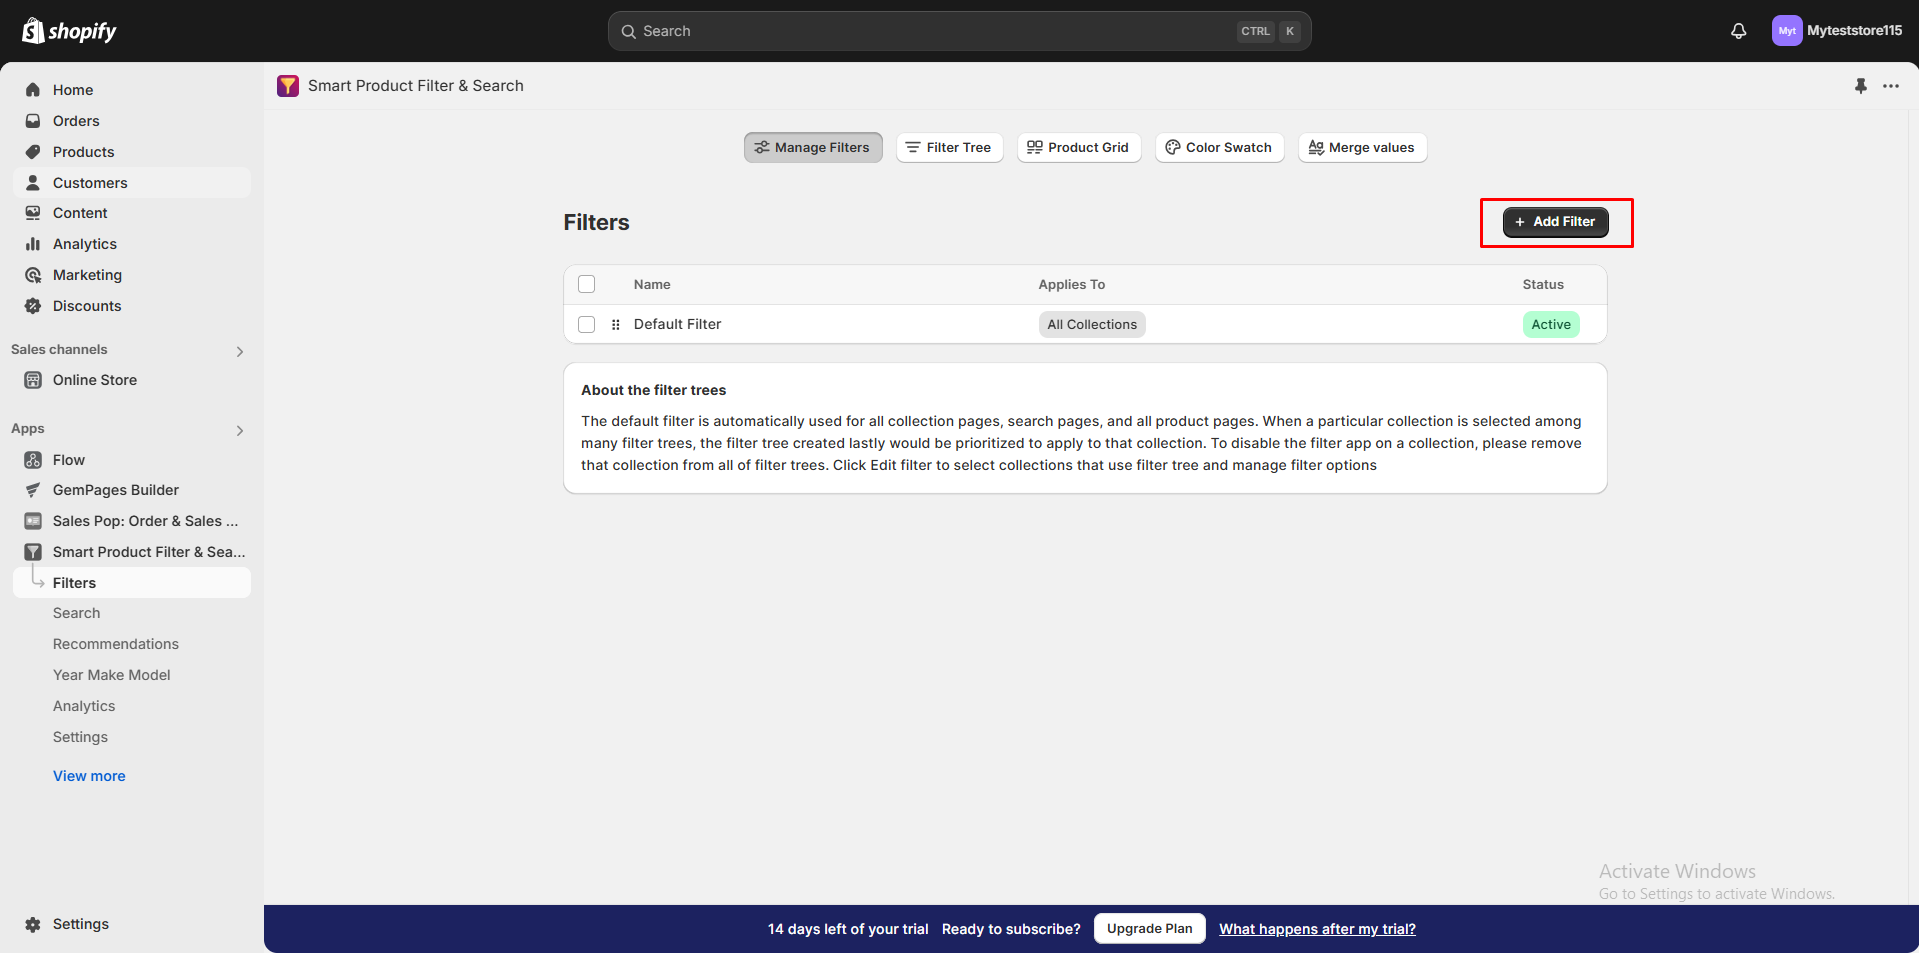Switch to the Filter Tree tab
Screen dimensions: 1919x953
(x=949, y=147)
